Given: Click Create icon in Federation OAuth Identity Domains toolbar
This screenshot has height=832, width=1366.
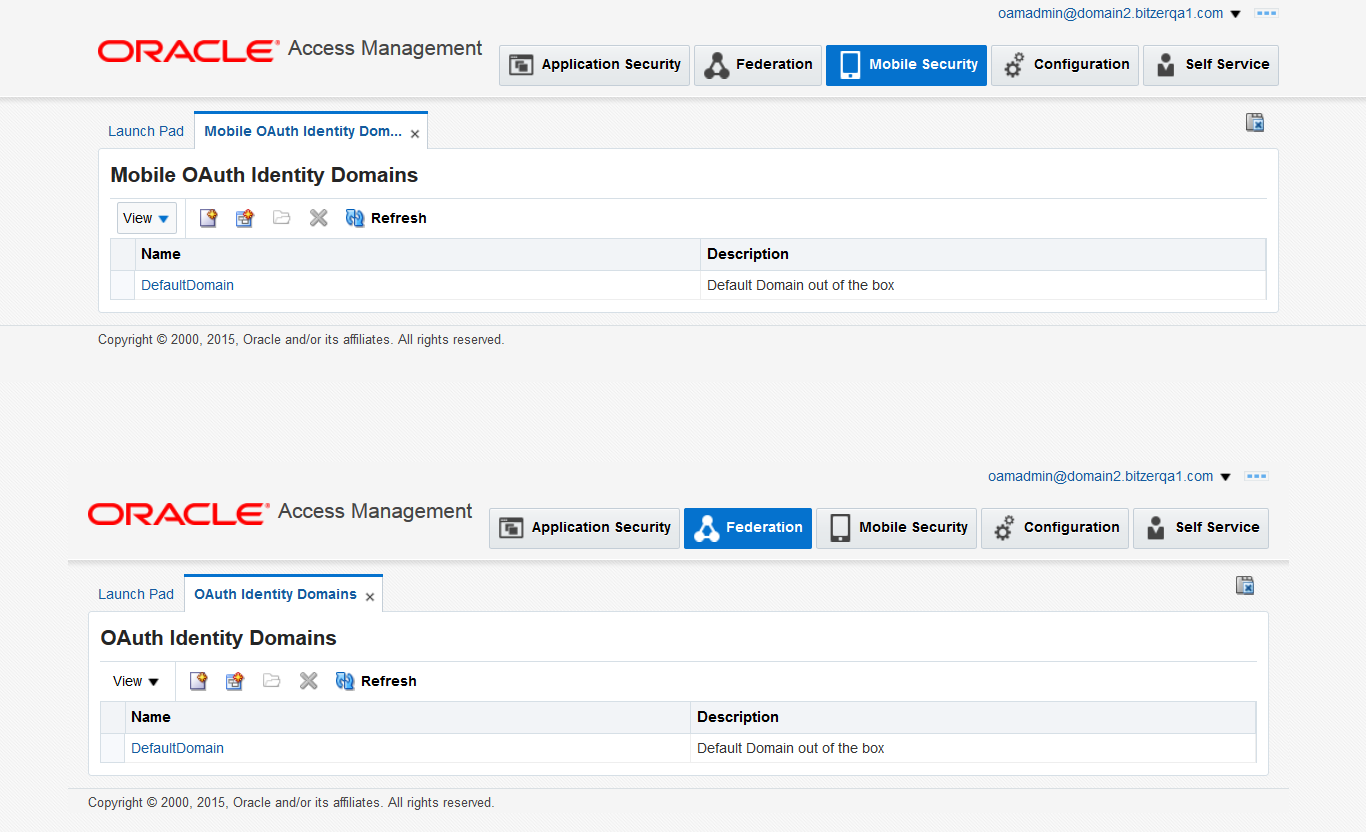Looking at the screenshot, I should click(198, 681).
